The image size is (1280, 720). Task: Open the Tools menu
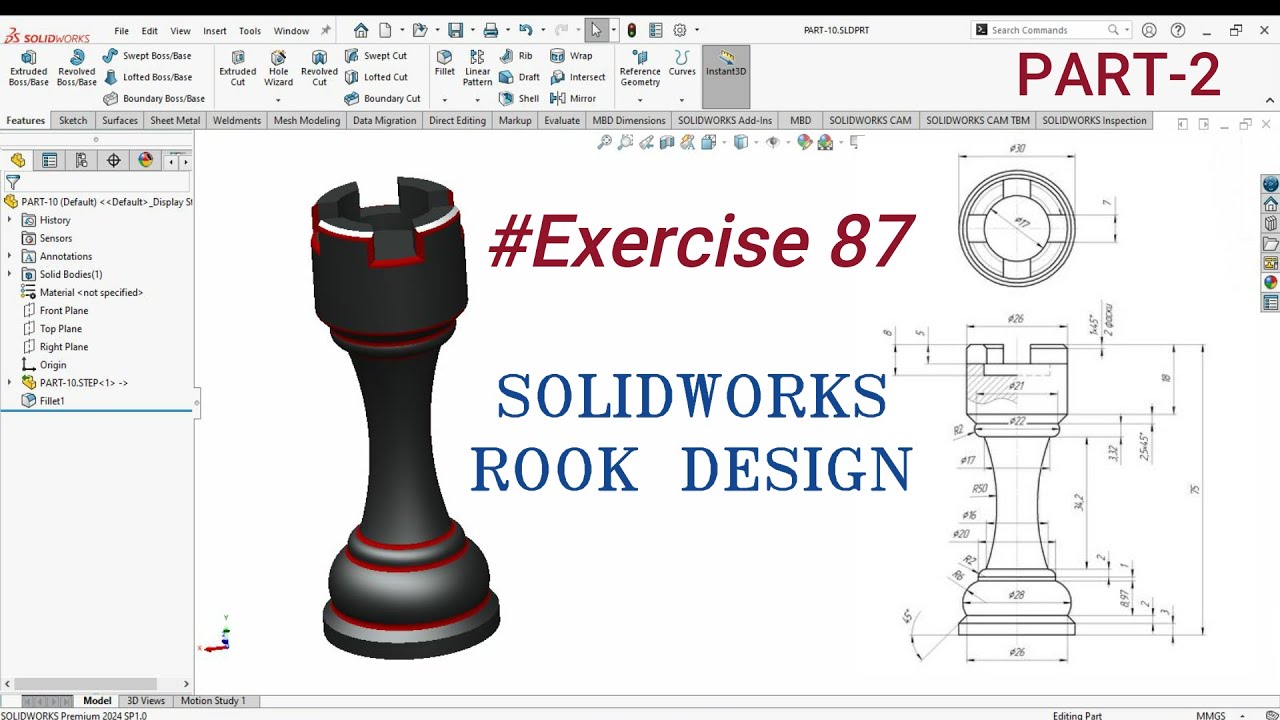pyautogui.click(x=250, y=31)
